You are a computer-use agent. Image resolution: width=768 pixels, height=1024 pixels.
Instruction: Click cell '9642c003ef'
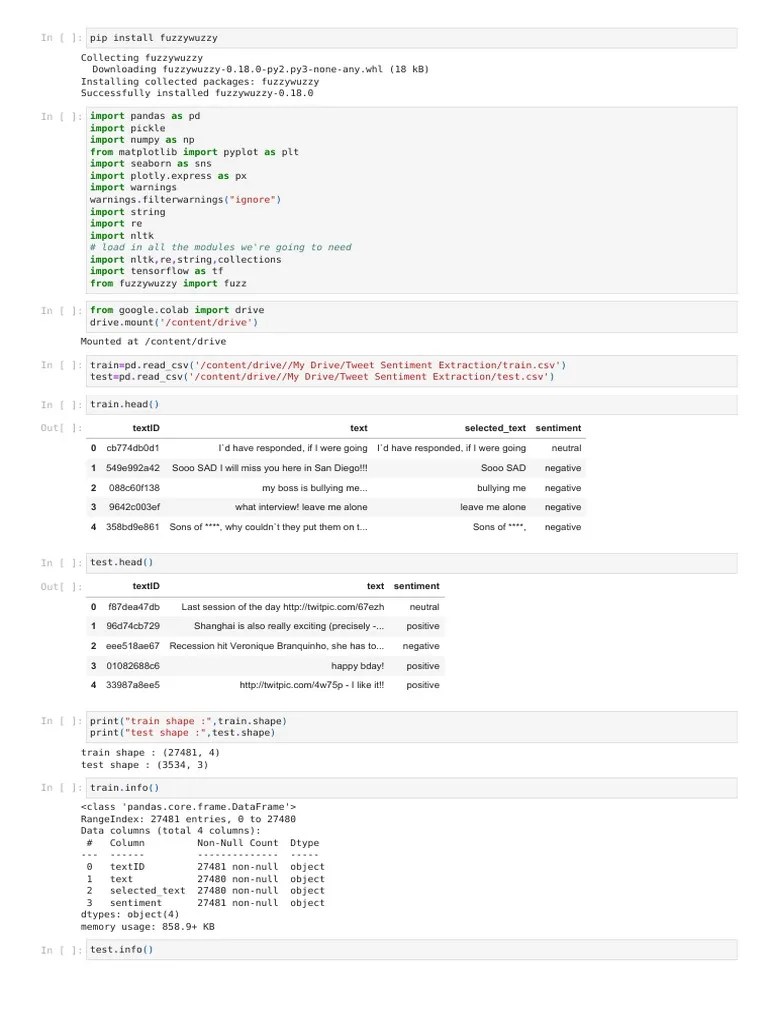[x=134, y=507]
